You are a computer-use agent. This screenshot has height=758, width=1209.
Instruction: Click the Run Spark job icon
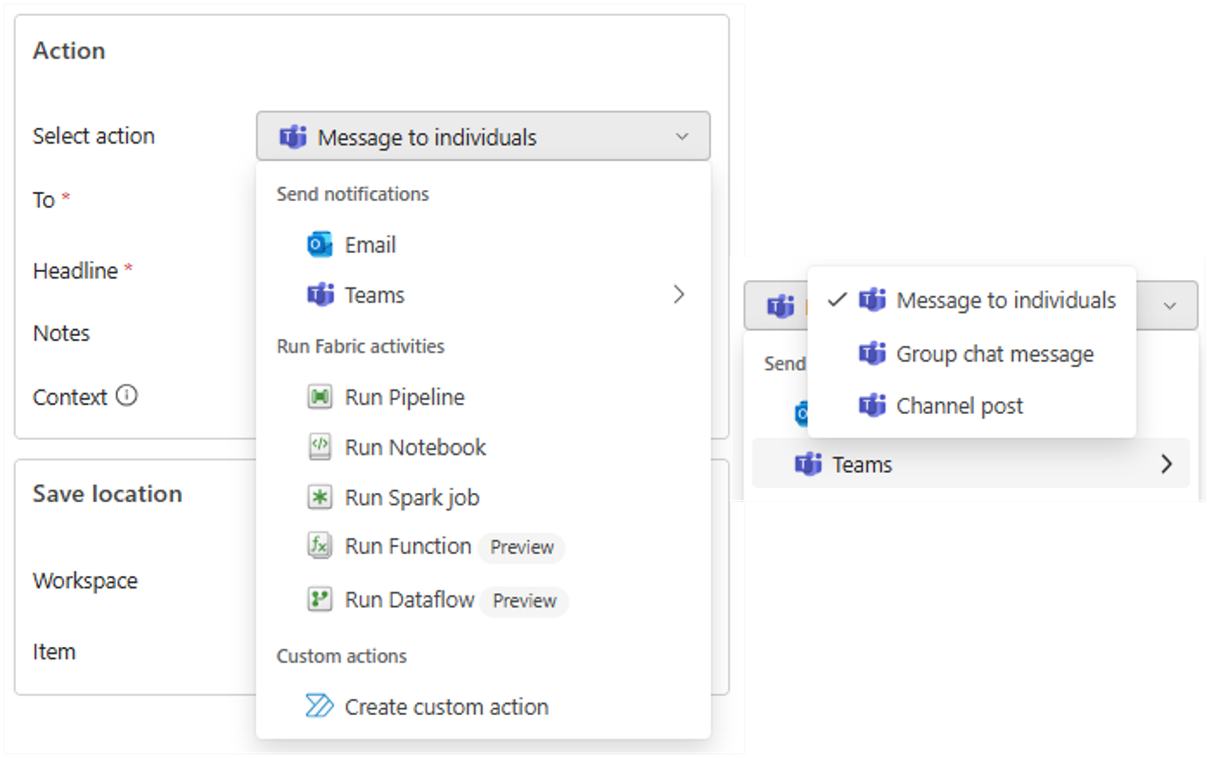click(319, 497)
